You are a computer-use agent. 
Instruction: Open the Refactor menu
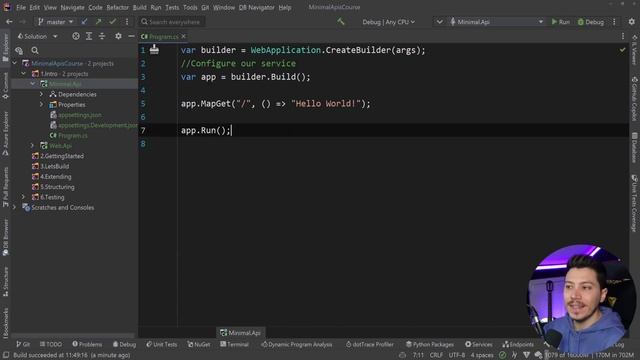click(x=118, y=7)
